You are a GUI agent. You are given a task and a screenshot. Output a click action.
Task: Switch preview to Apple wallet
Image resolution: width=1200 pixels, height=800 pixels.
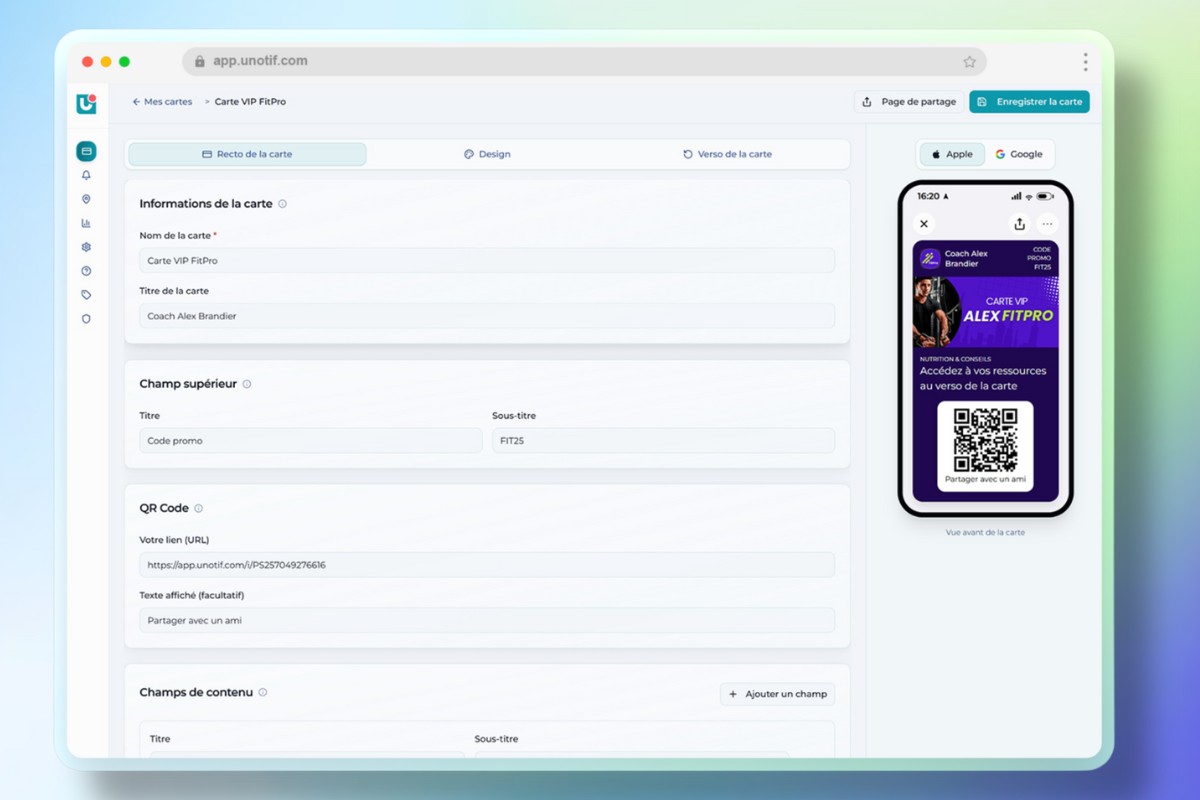[x=952, y=154]
